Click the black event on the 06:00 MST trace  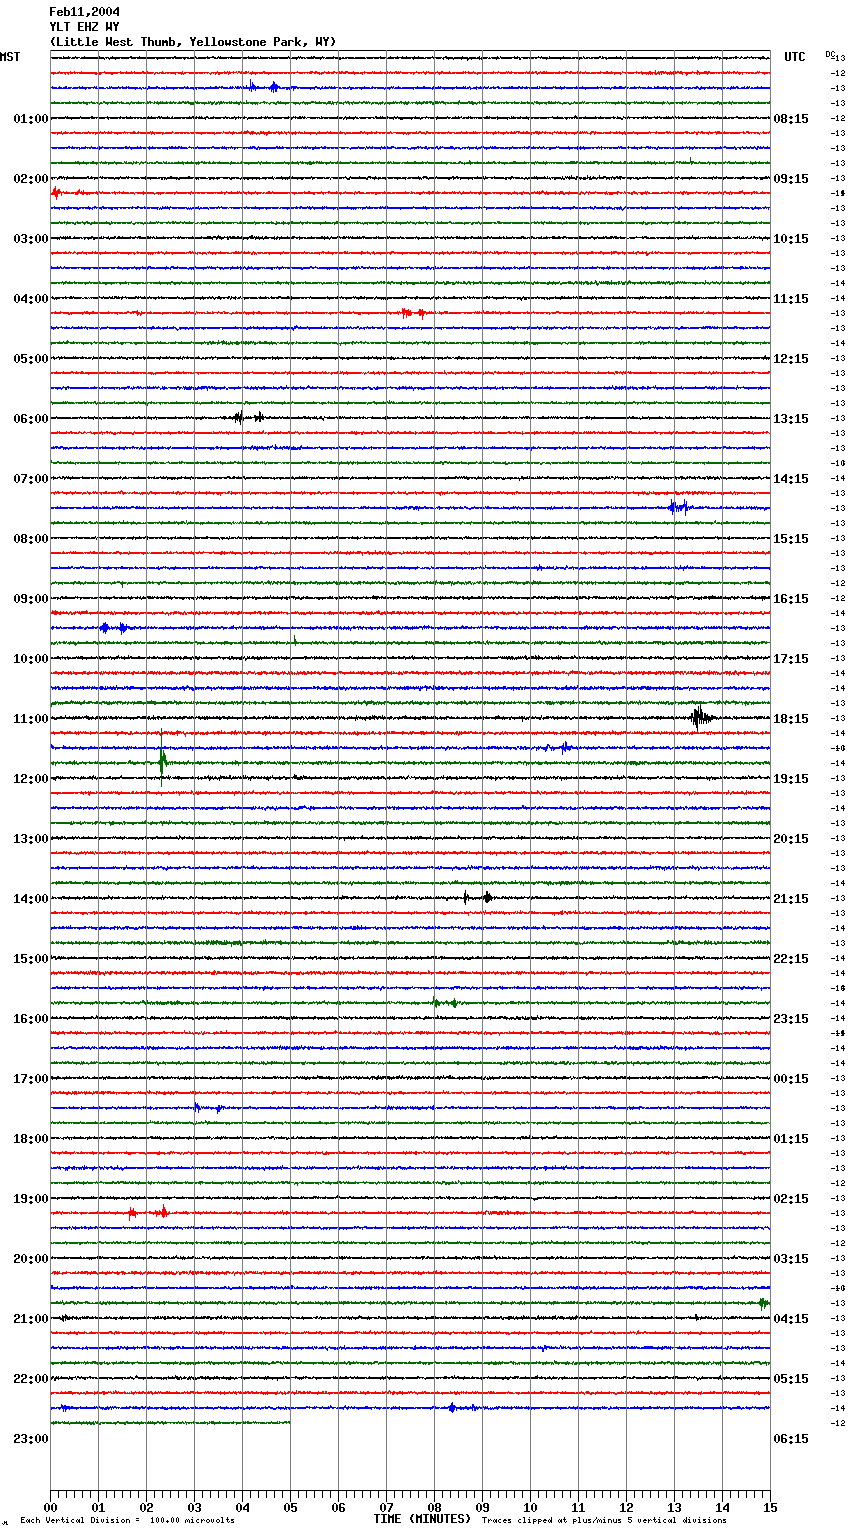click(x=248, y=417)
